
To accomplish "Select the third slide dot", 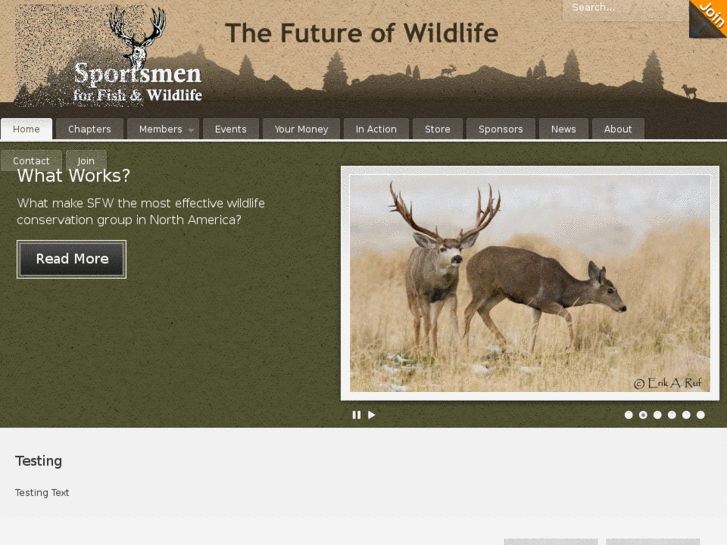I will click(x=657, y=415).
